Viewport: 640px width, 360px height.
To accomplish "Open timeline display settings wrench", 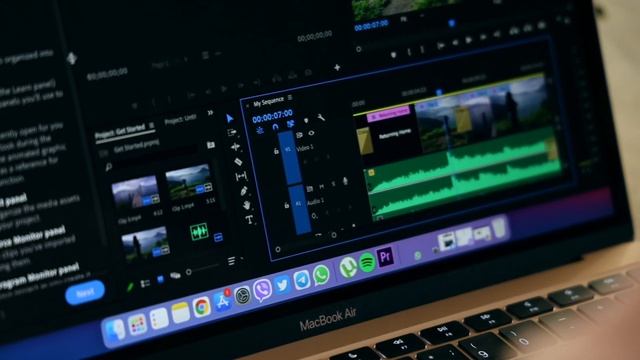I will tap(321, 118).
